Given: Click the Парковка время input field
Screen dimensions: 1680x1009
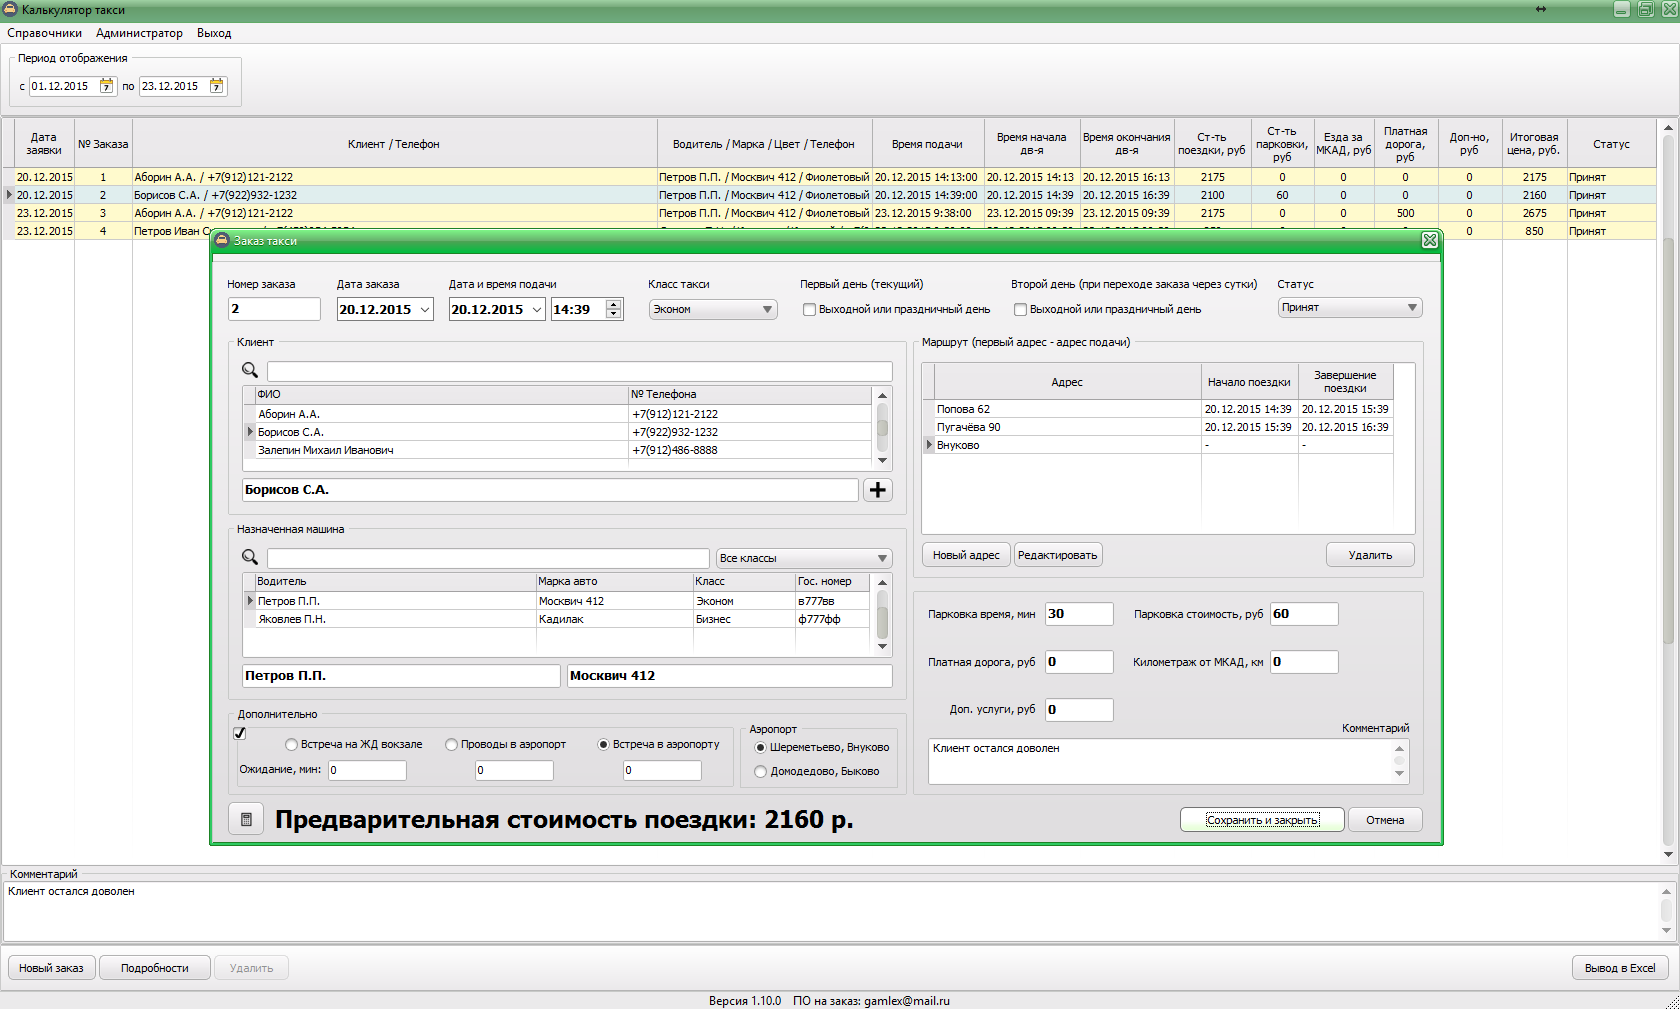Looking at the screenshot, I should point(1079,614).
